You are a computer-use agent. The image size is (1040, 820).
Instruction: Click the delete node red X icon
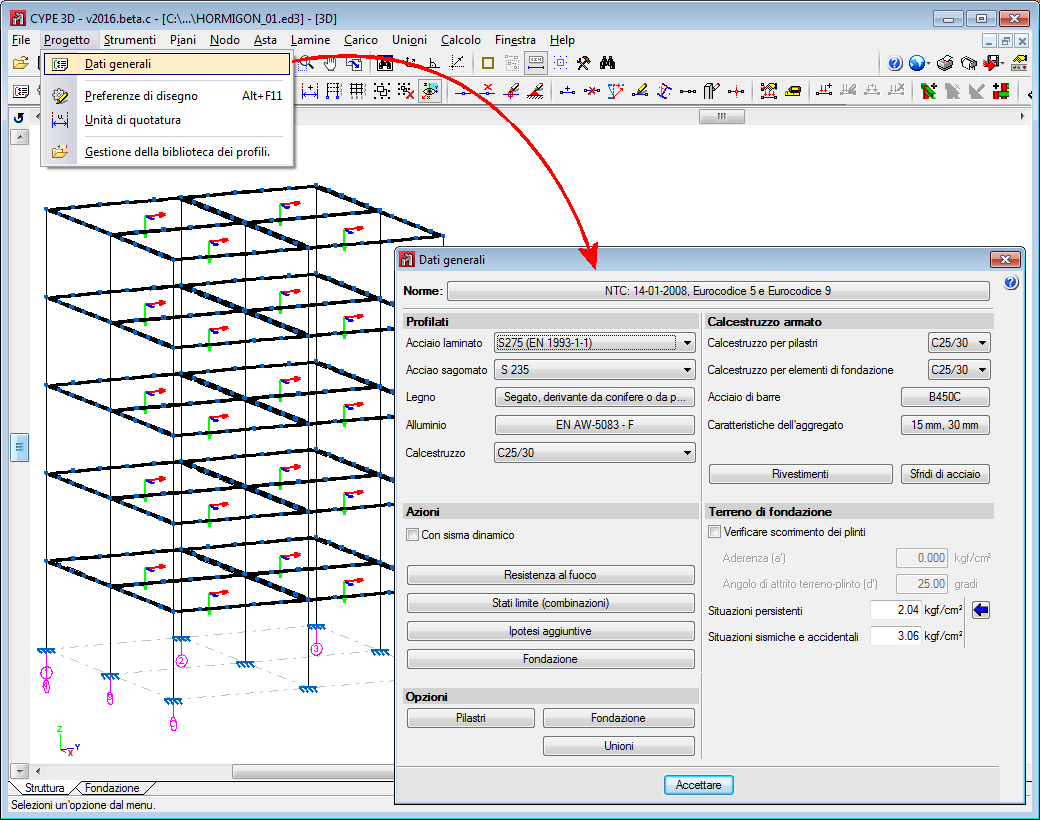pyautogui.click(x=488, y=91)
